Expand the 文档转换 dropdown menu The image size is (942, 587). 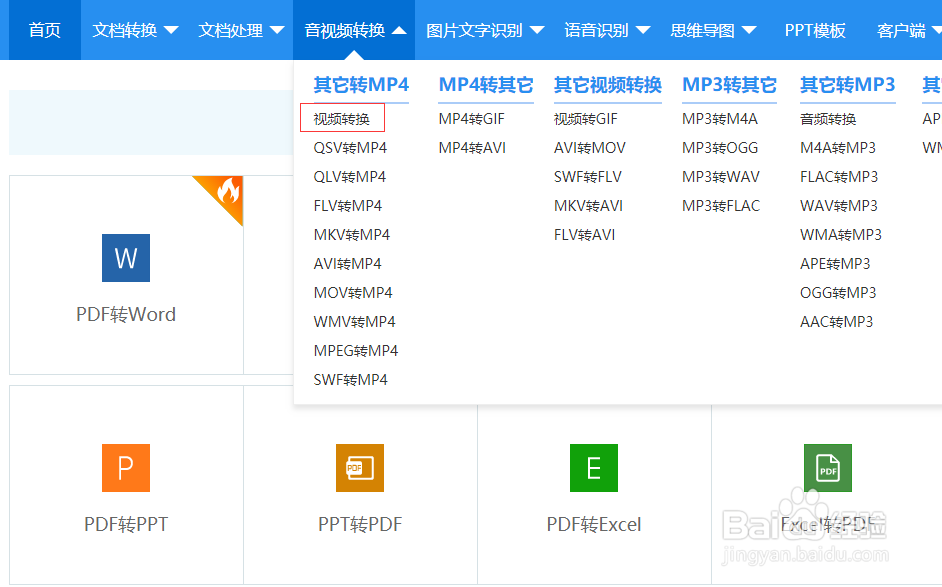point(135,30)
